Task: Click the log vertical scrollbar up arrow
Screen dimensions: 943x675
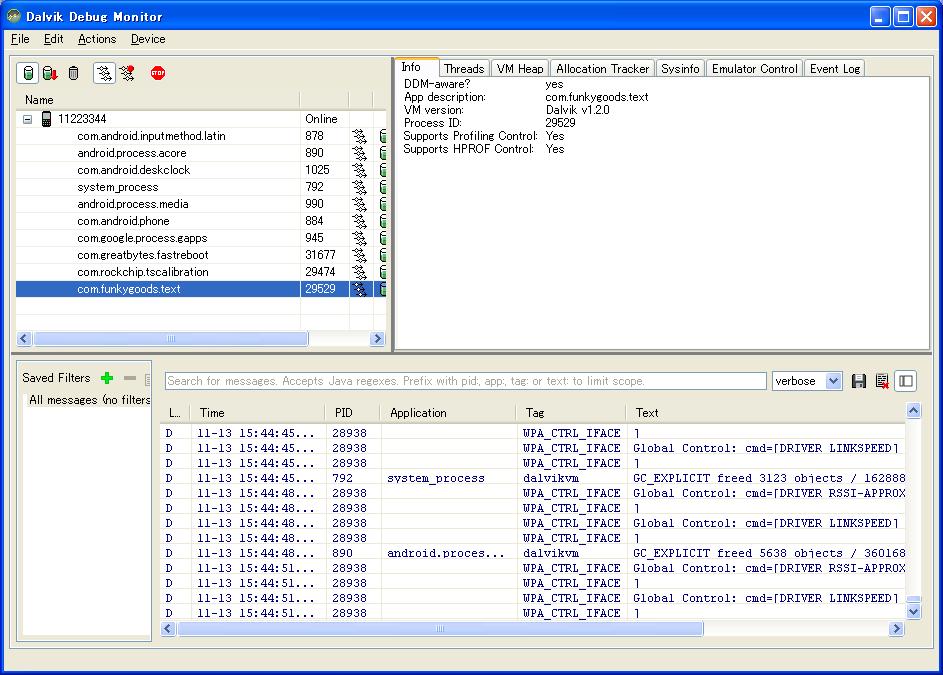Action: point(914,411)
